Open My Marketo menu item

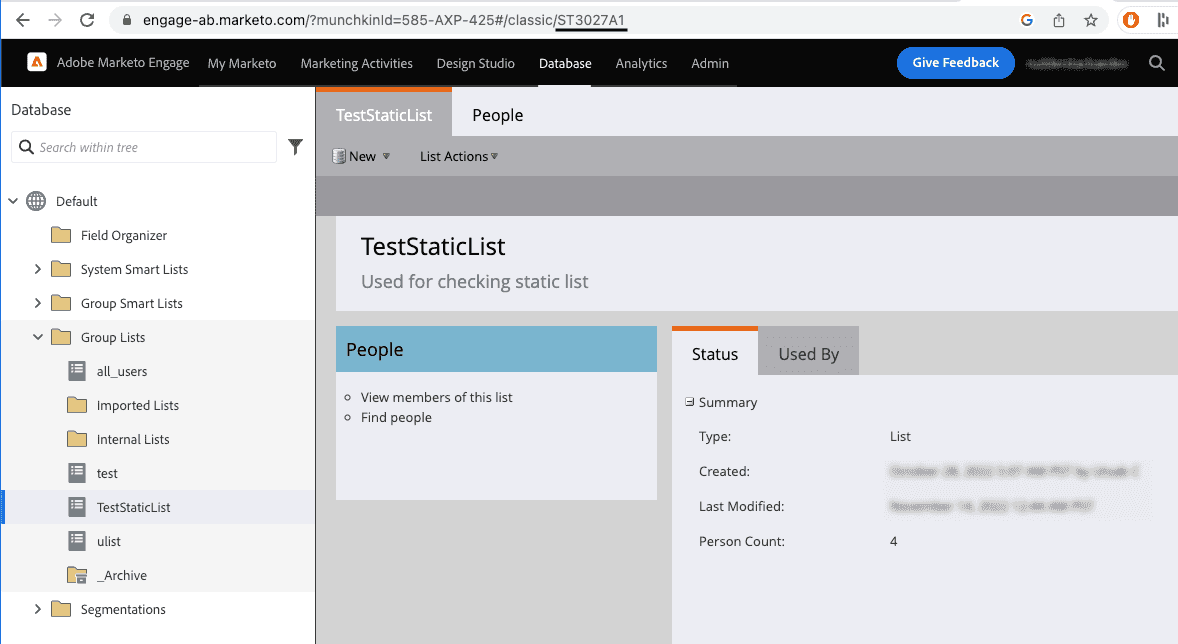(x=242, y=63)
